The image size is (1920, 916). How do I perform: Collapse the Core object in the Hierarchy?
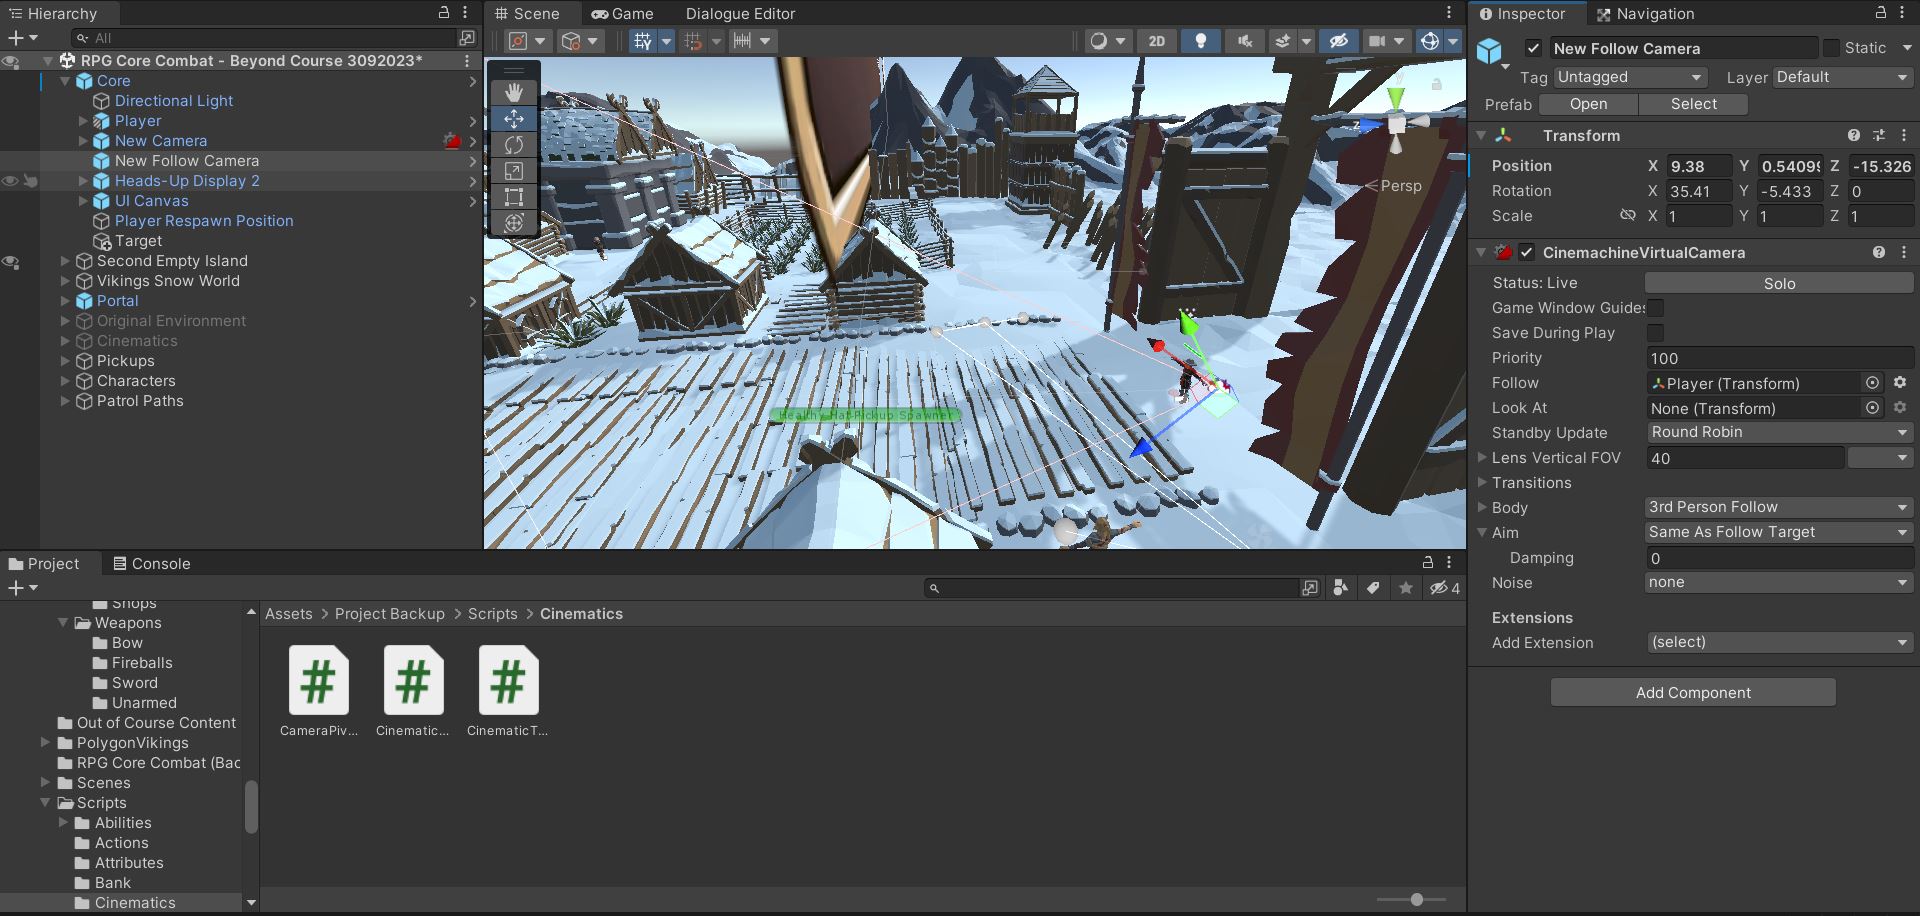(64, 81)
